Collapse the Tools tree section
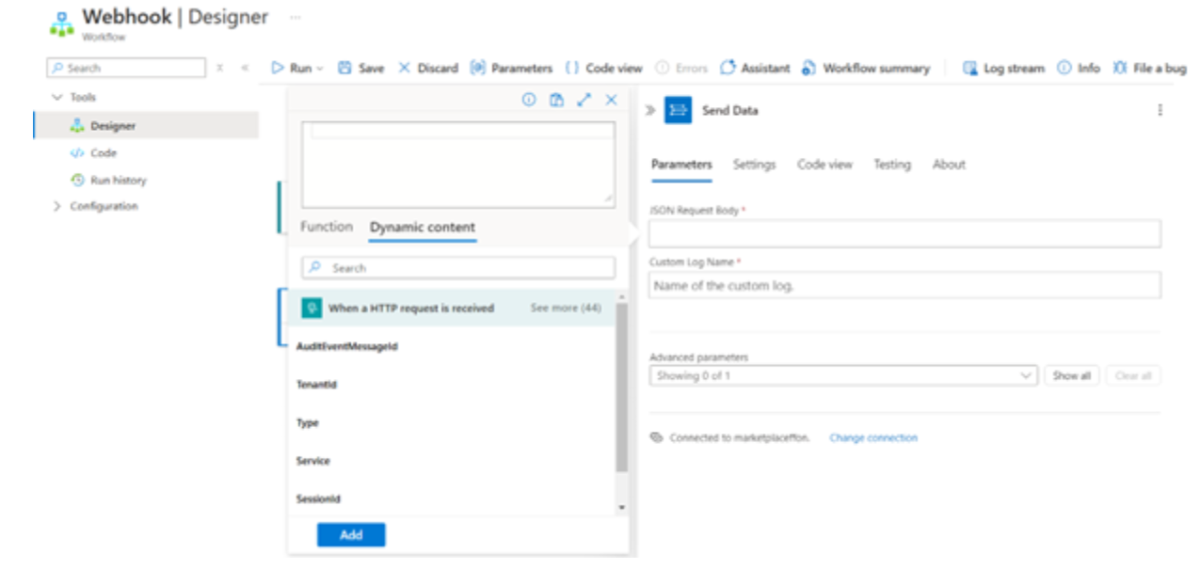 click(x=57, y=97)
